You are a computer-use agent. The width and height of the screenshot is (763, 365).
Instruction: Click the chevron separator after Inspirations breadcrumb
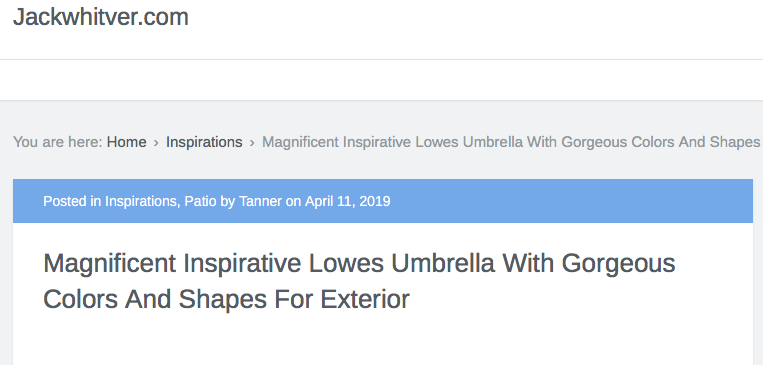tap(252, 143)
